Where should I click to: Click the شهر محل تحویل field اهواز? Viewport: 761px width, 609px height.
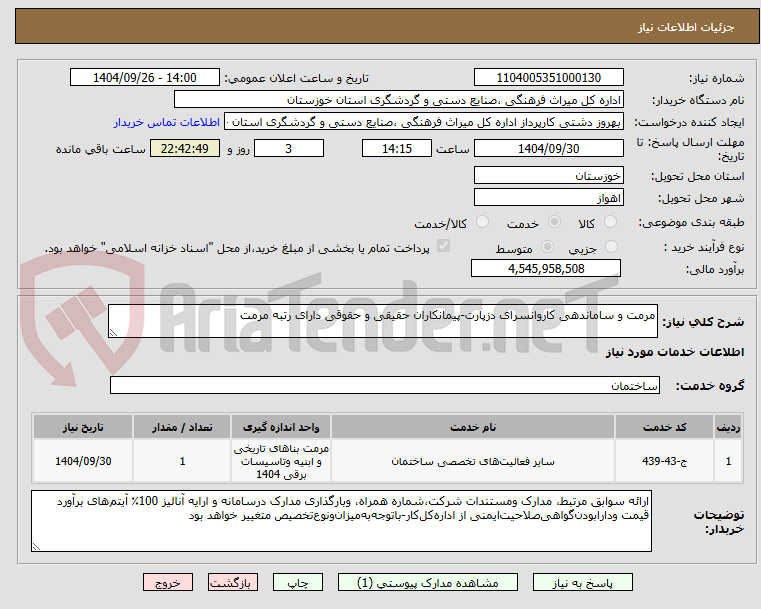coord(548,198)
